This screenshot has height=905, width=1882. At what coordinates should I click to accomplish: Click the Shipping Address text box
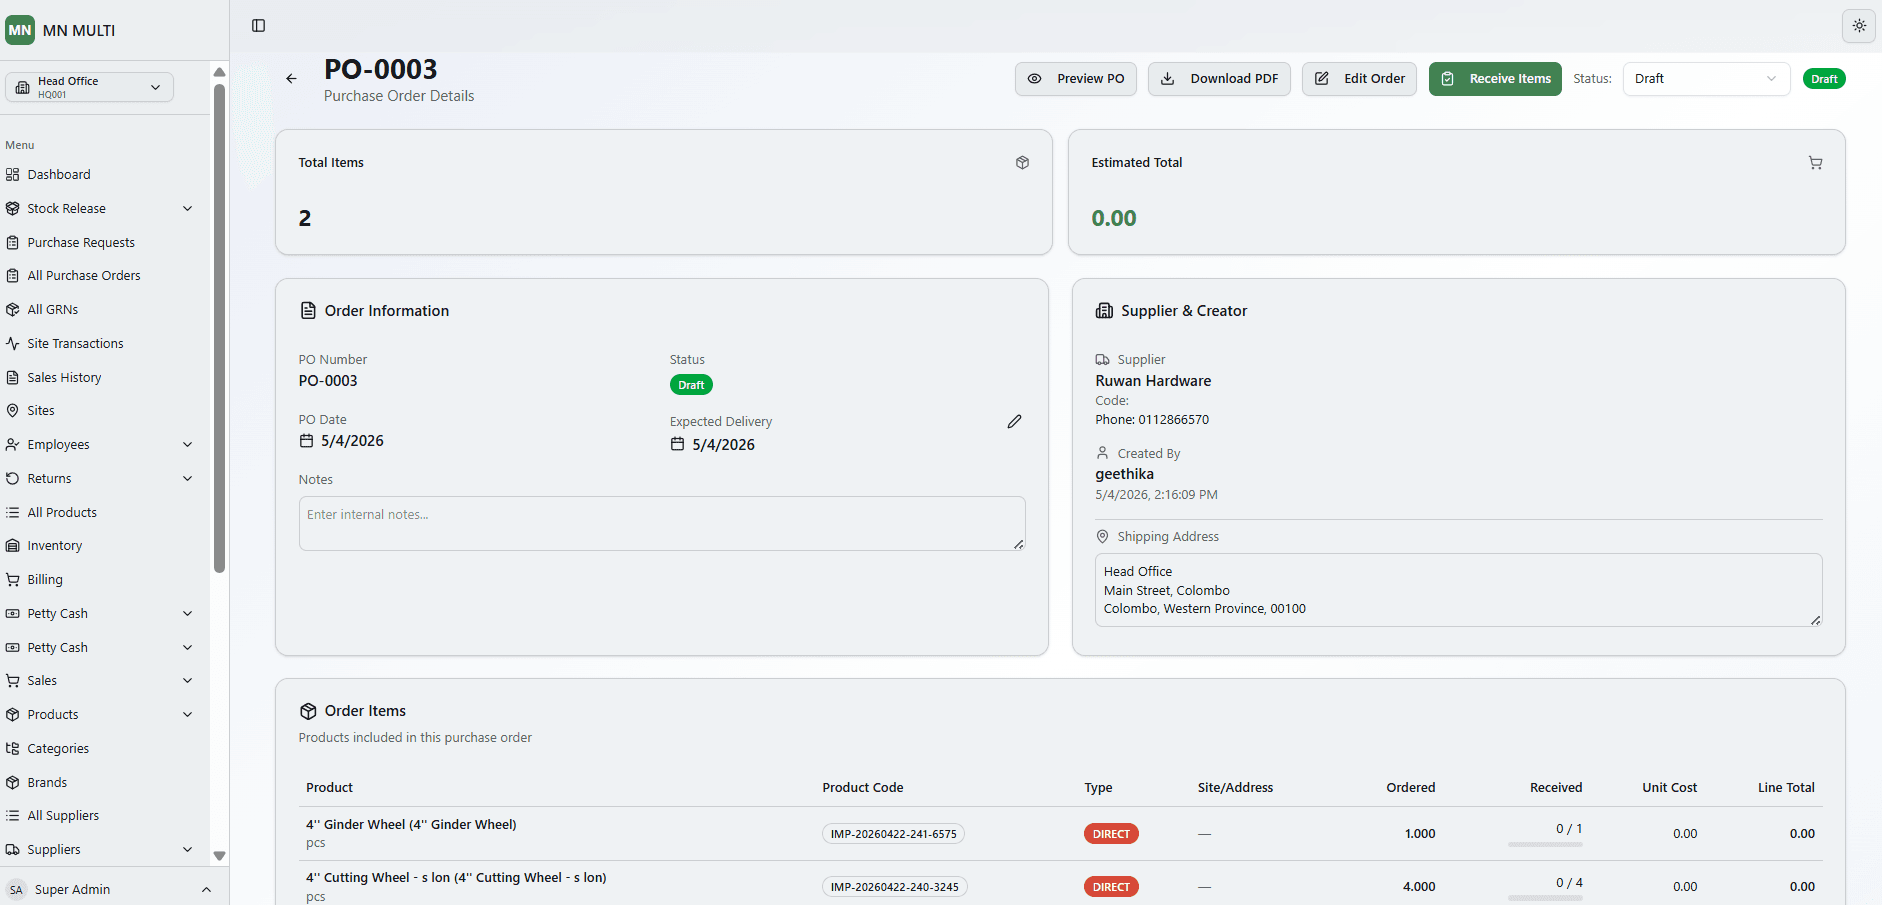pos(1459,590)
